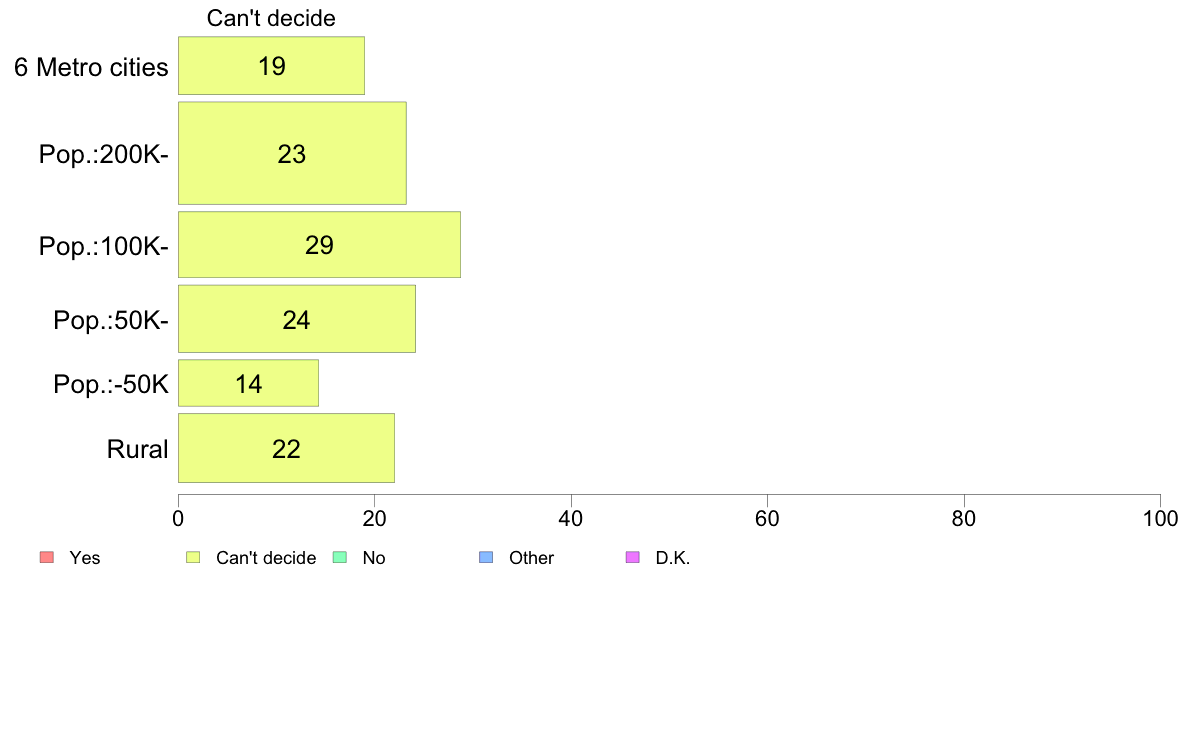Viewport: 1188px width, 736px height.
Task: Click the 40 tick on the axis
Action: click(x=571, y=518)
